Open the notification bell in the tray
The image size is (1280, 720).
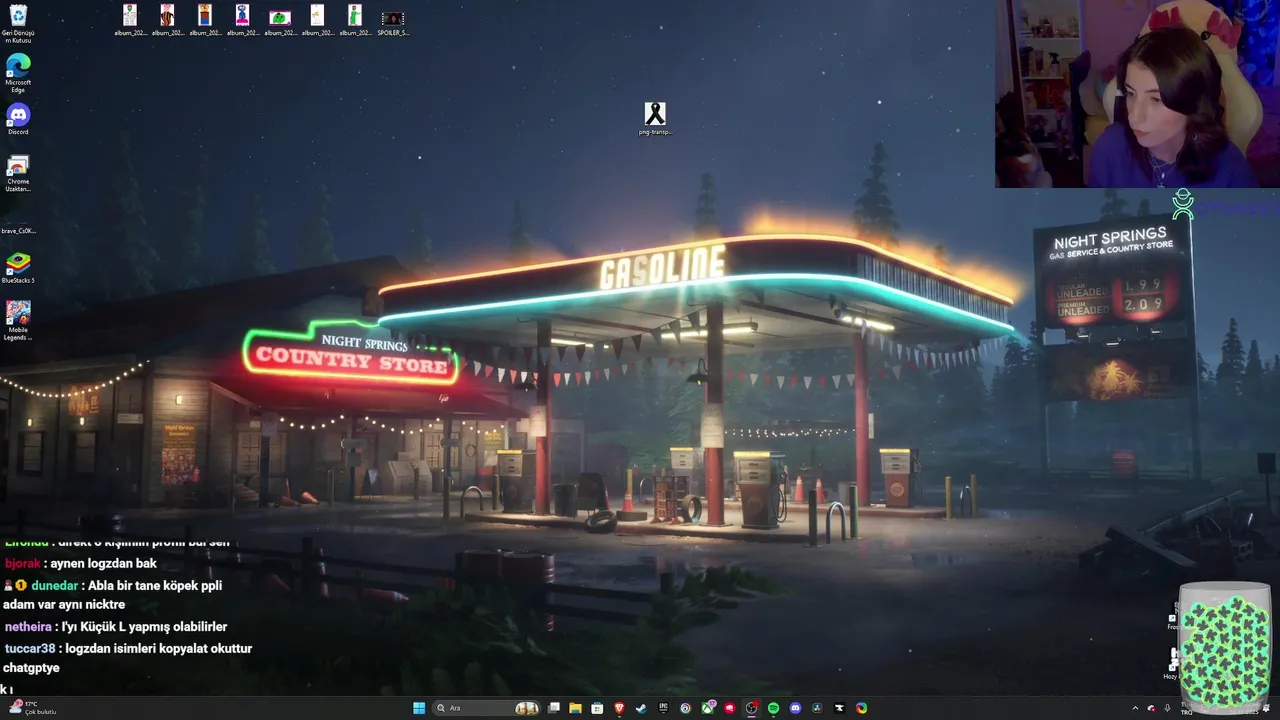[x=1266, y=708]
